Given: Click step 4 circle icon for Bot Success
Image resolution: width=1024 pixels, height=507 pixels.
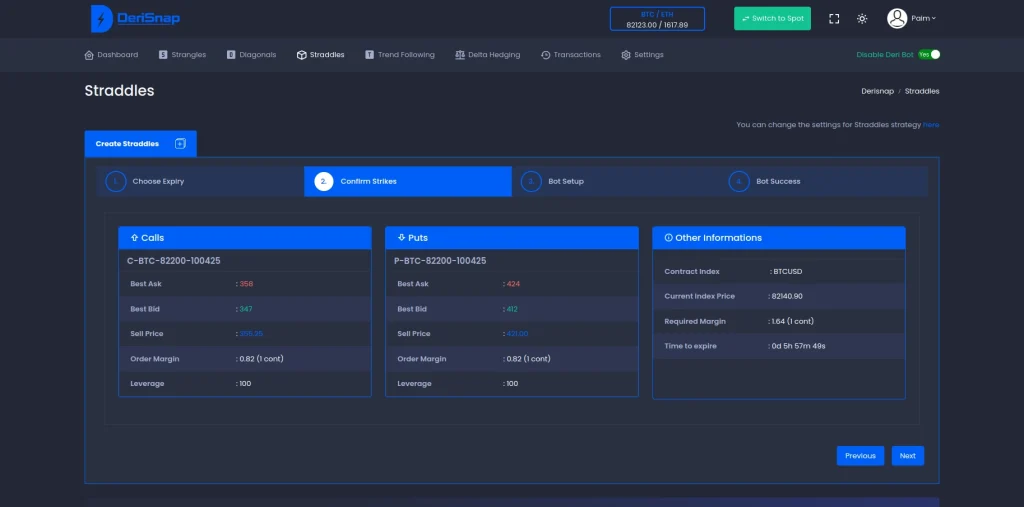Looking at the screenshot, I should point(739,181).
